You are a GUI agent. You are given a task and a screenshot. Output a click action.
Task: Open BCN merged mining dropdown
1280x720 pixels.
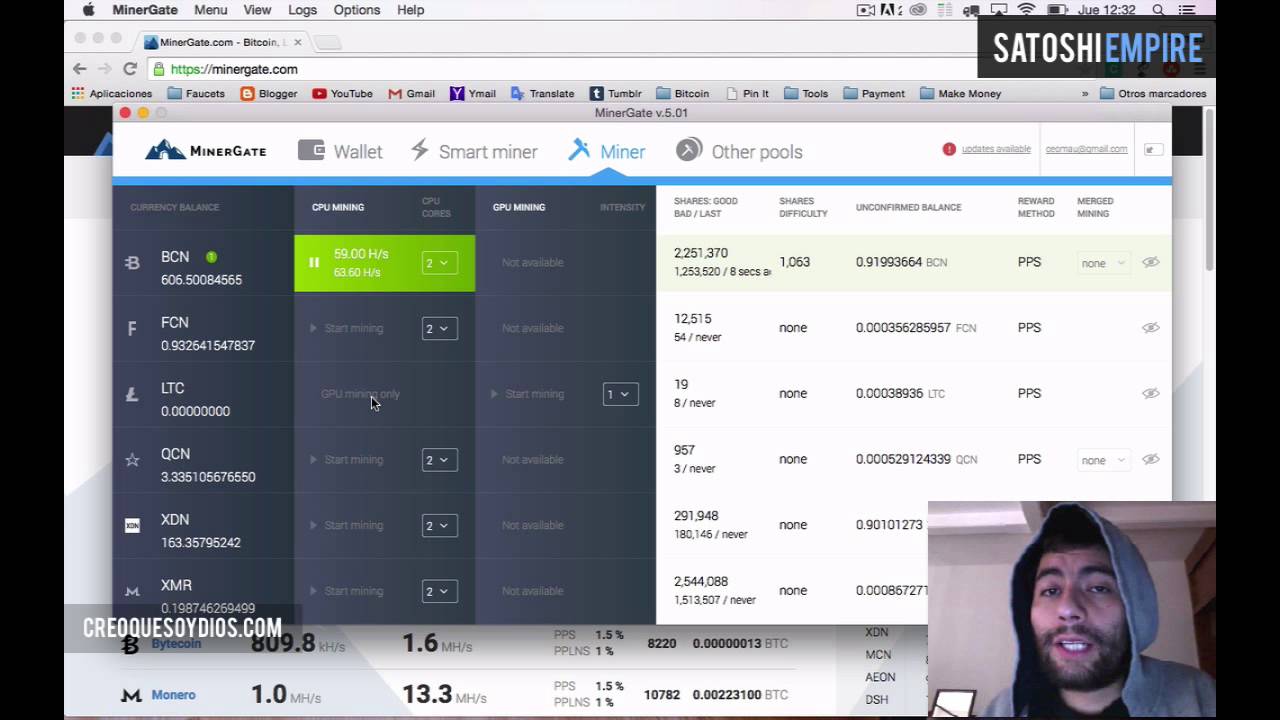(x=1103, y=263)
